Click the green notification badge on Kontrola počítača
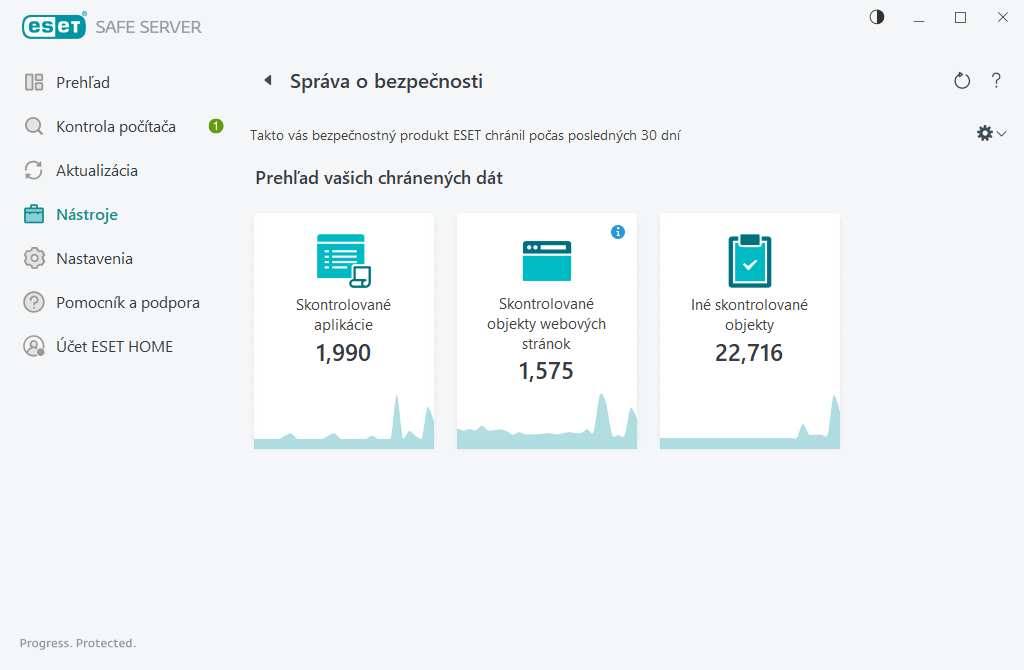The height and width of the screenshot is (670, 1024). (x=216, y=126)
